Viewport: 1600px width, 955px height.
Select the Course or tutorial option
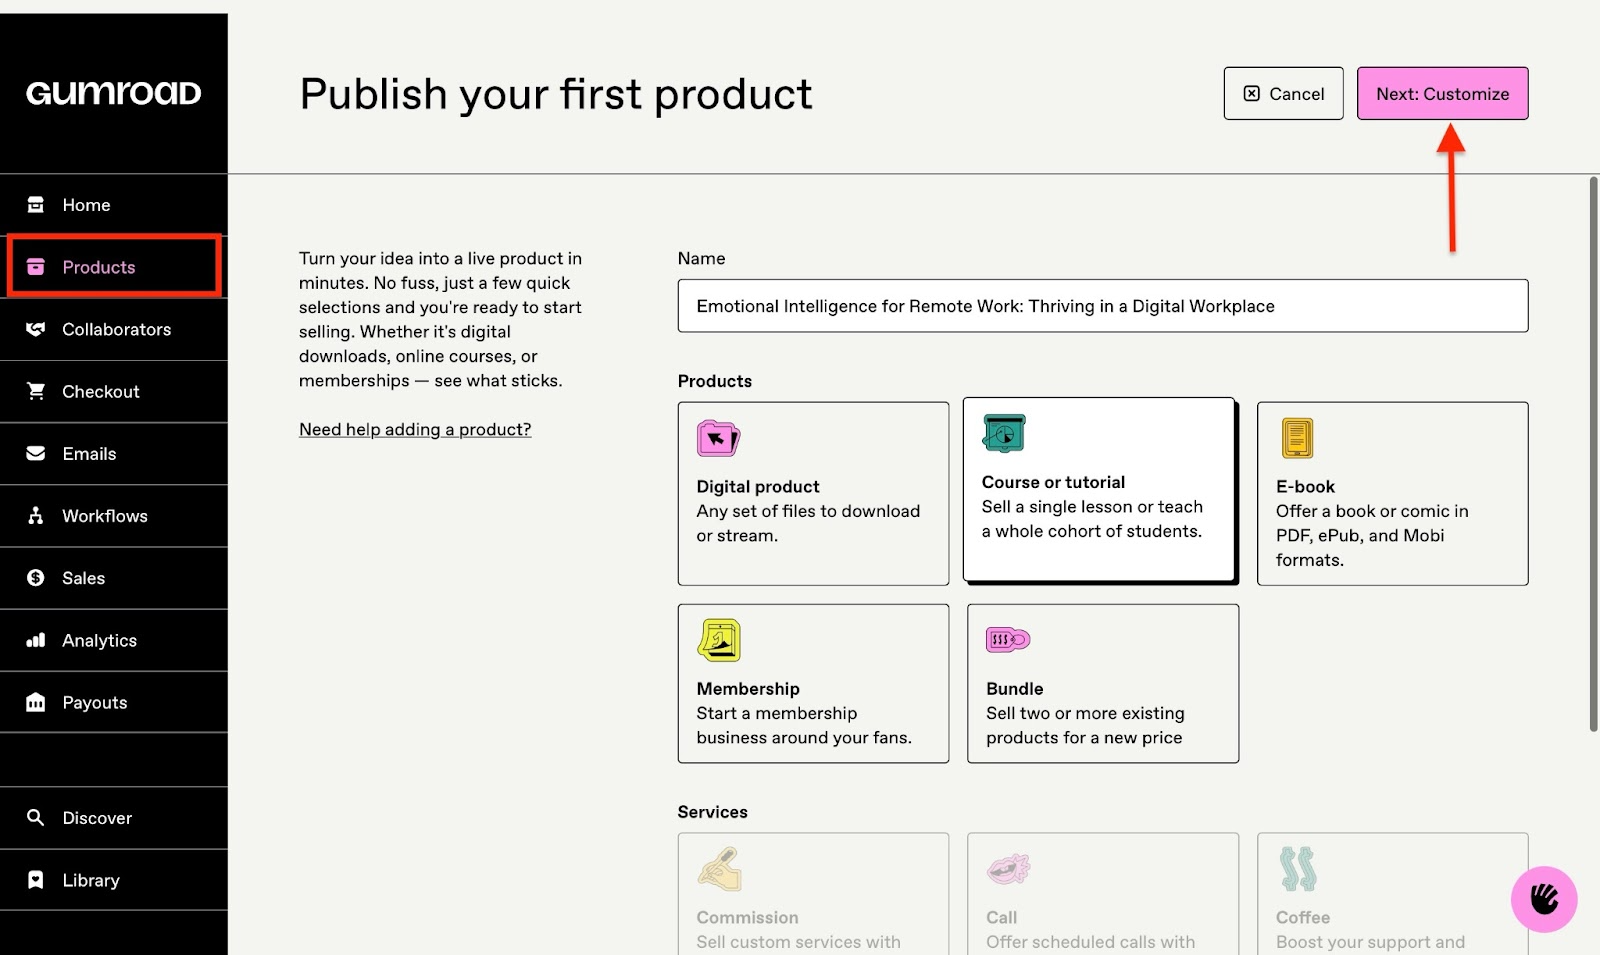pos(1099,489)
